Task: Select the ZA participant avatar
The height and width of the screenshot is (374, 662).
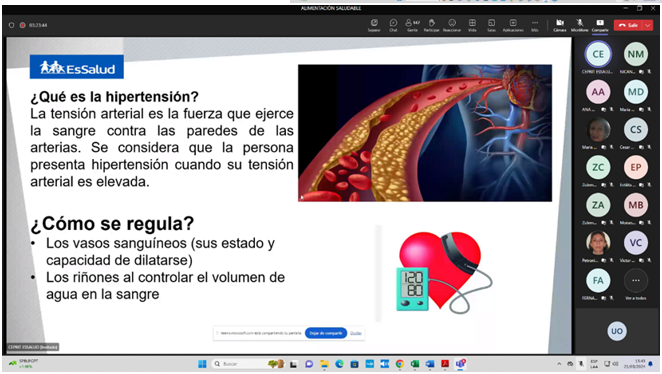Action: [598, 205]
